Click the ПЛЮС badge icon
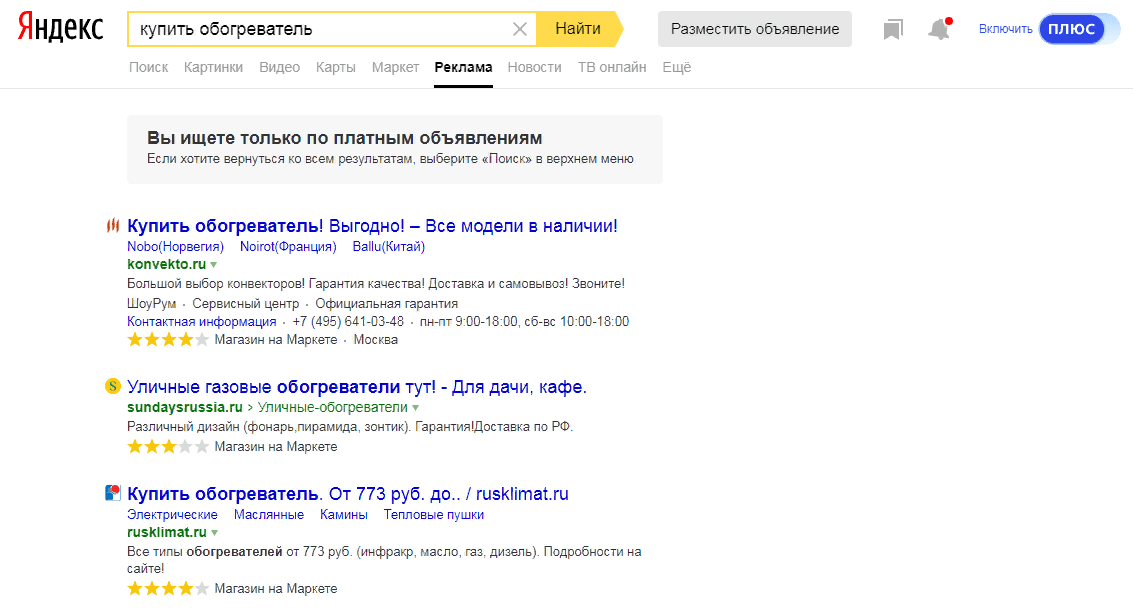1133x612 pixels. point(1072,29)
